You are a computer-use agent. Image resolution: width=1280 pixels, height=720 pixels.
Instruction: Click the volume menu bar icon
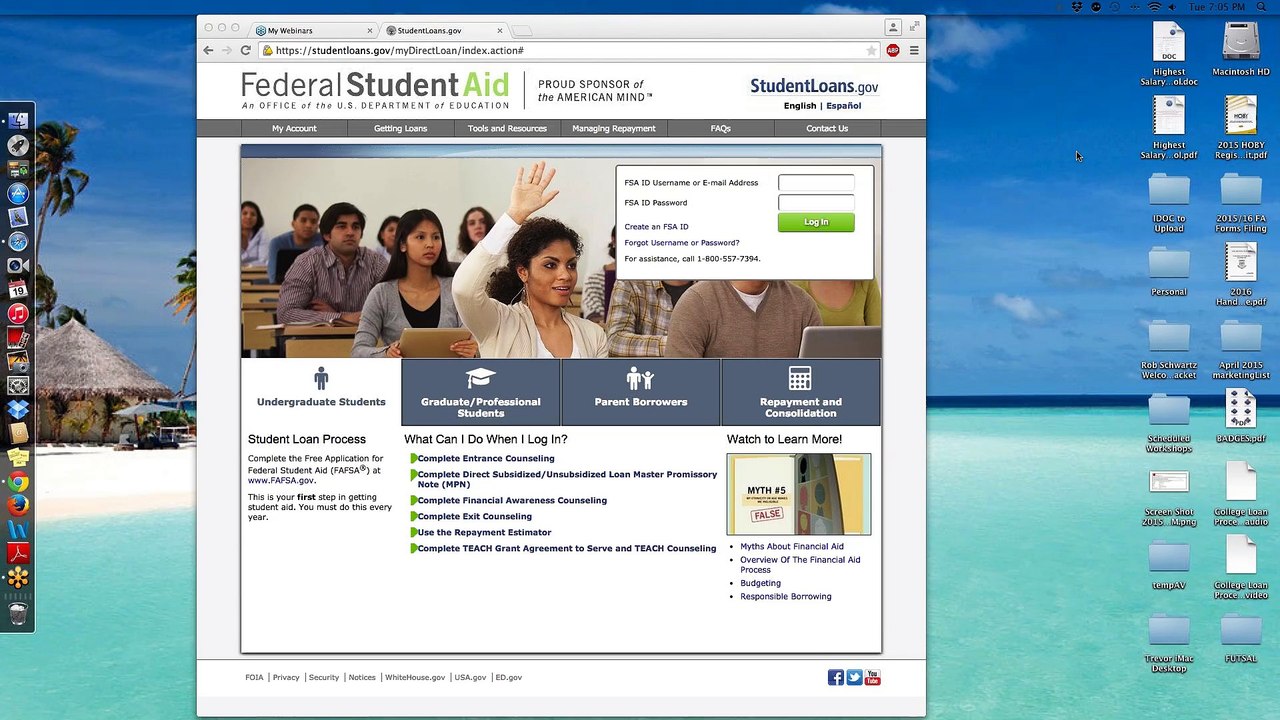(1174, 7)
